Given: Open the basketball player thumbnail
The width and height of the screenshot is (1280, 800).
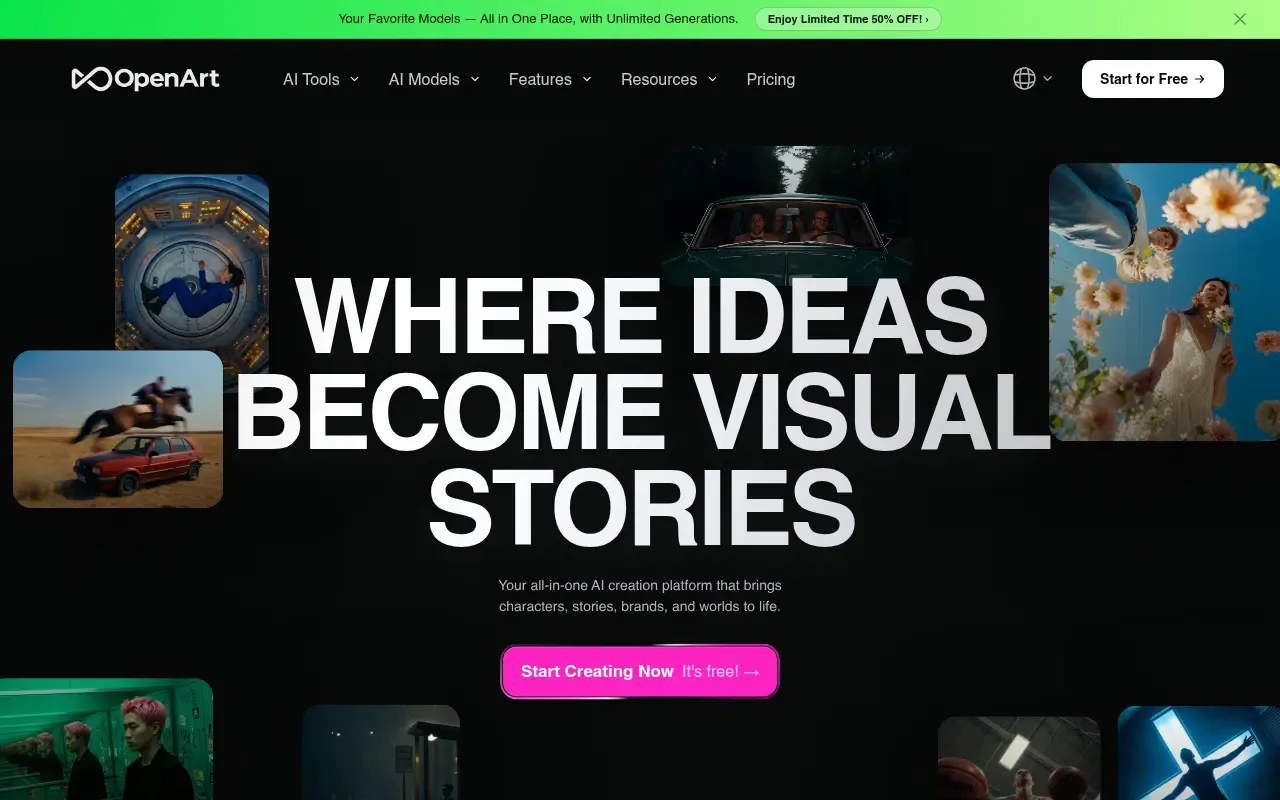Looking at the screenshot, I should pos(1019,758).
